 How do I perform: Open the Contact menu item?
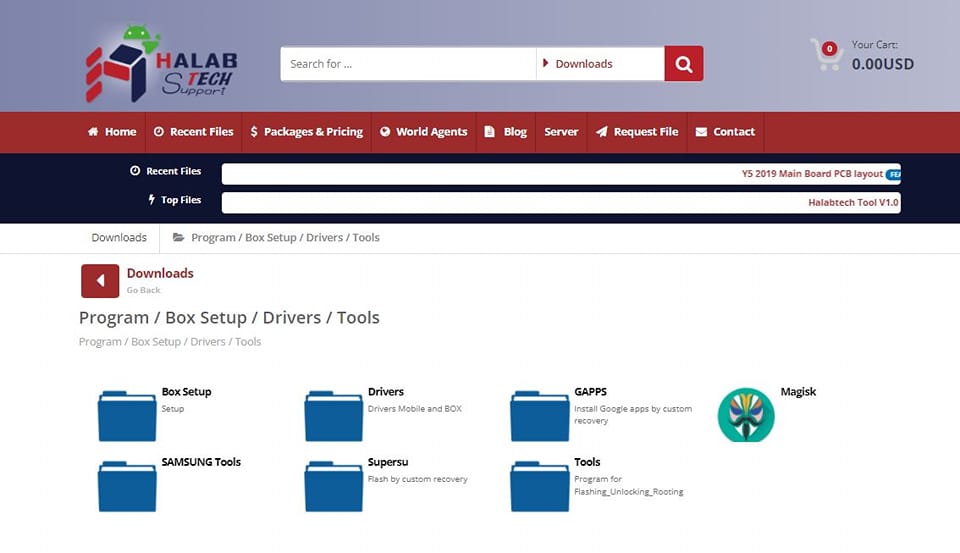pos(726,132)
